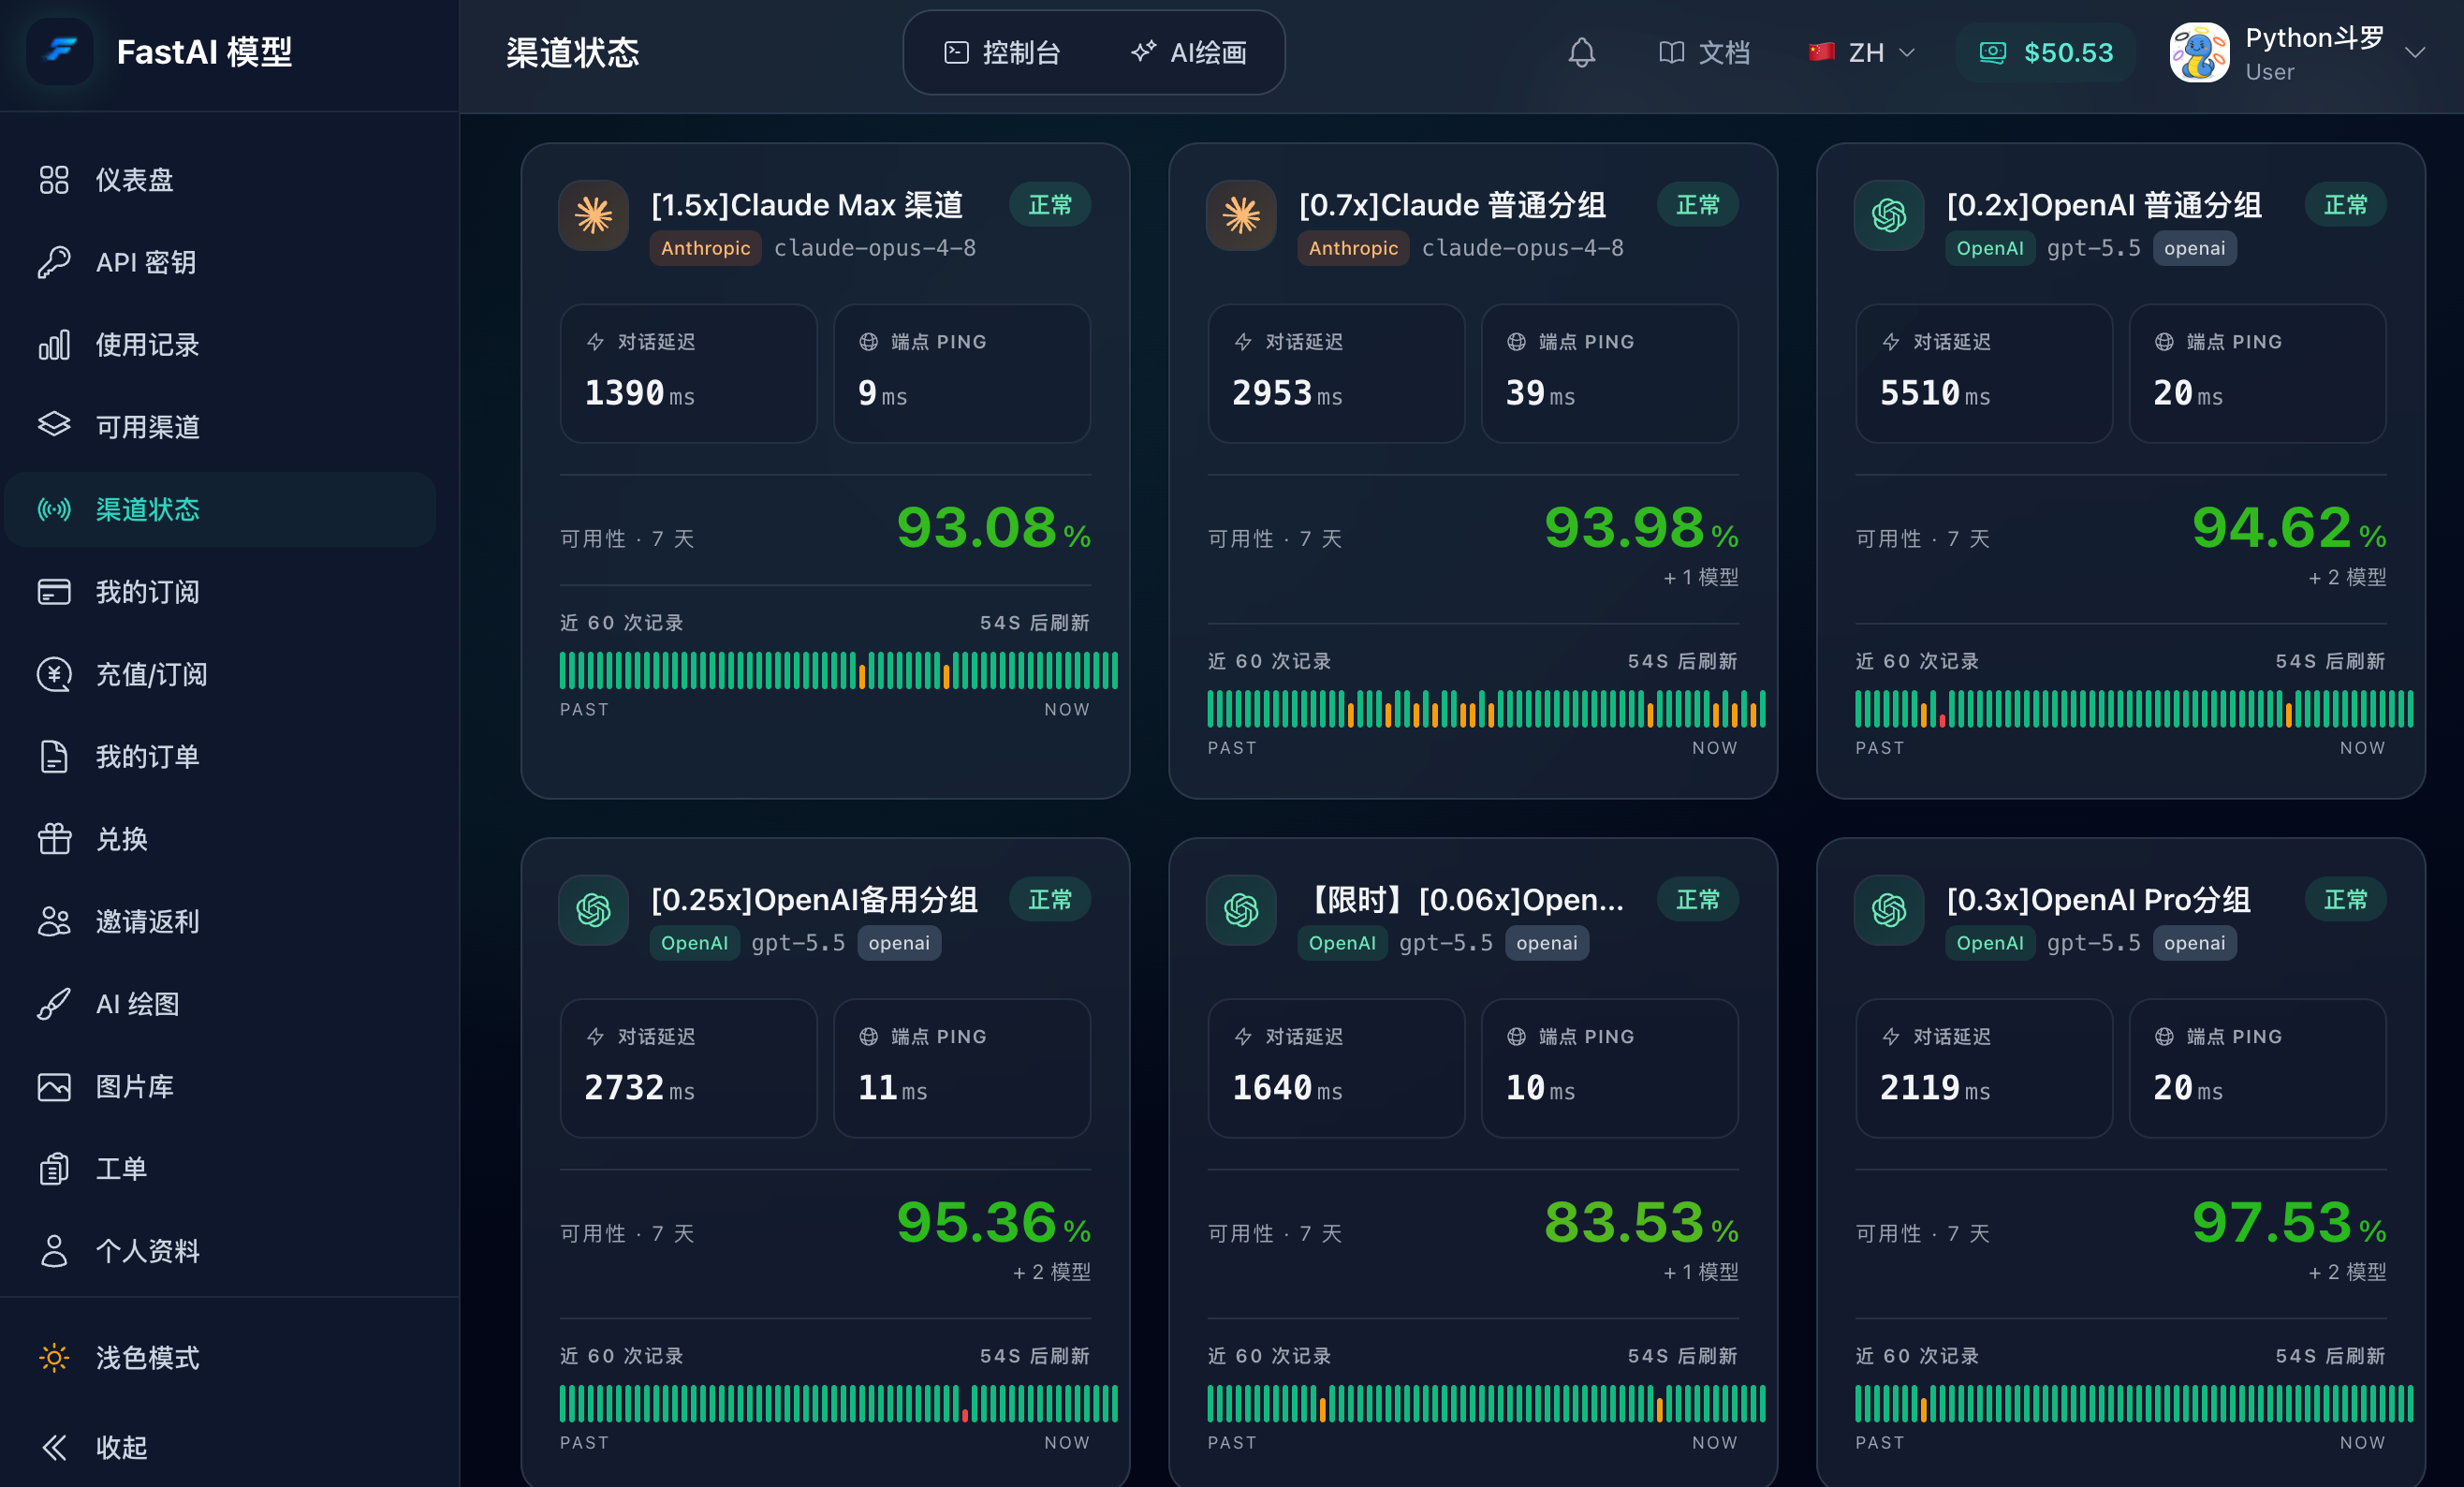This screenshot has width=2464, height=1487.
Task: Click +2 模型 on OpenAI 普通分组 card
Action: coord(2347,577)
